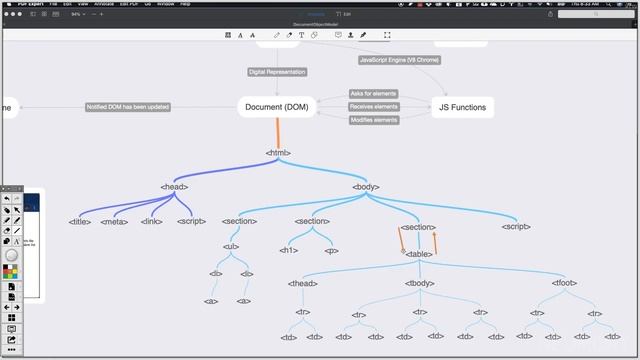
Task: Click the content selection tool in annotation toolbar
Action: [x=228, y=35]
